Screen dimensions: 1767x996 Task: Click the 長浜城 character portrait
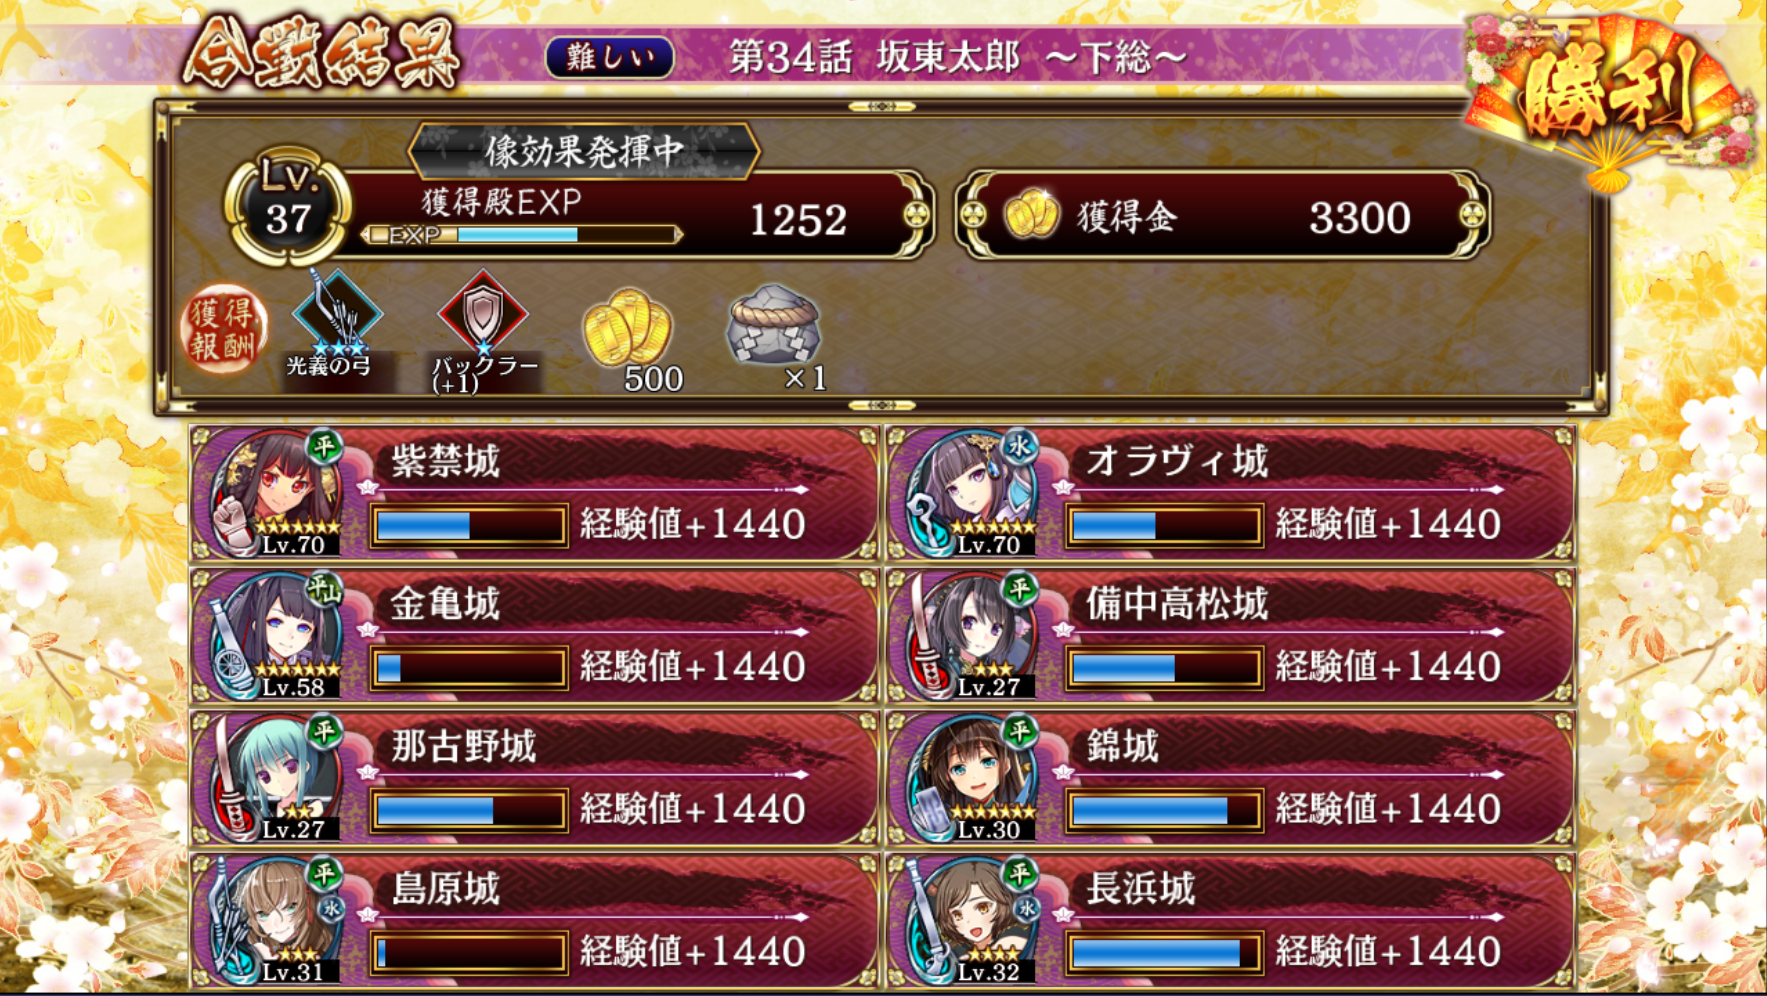[972, 921]
